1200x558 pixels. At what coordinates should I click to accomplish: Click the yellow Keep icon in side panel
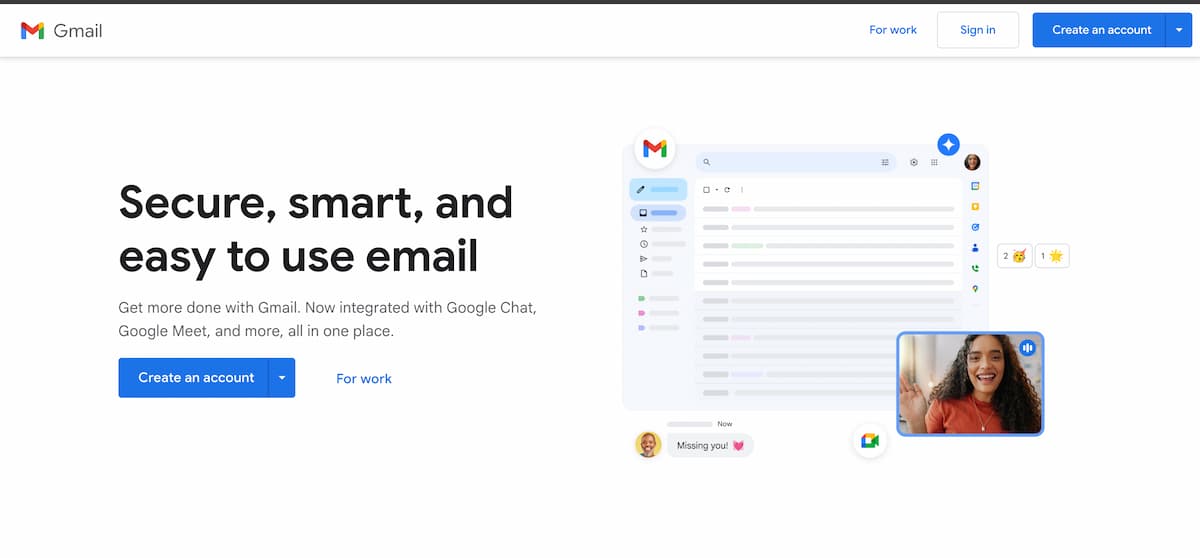coord(975,206)
